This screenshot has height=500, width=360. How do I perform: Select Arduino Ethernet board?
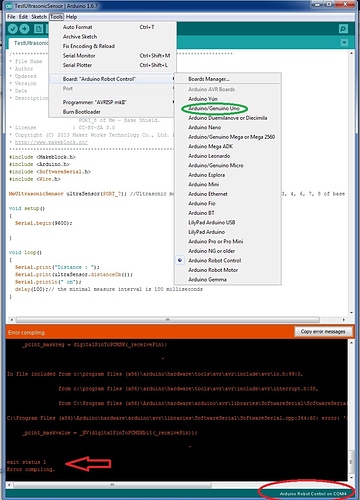point(228,194)
